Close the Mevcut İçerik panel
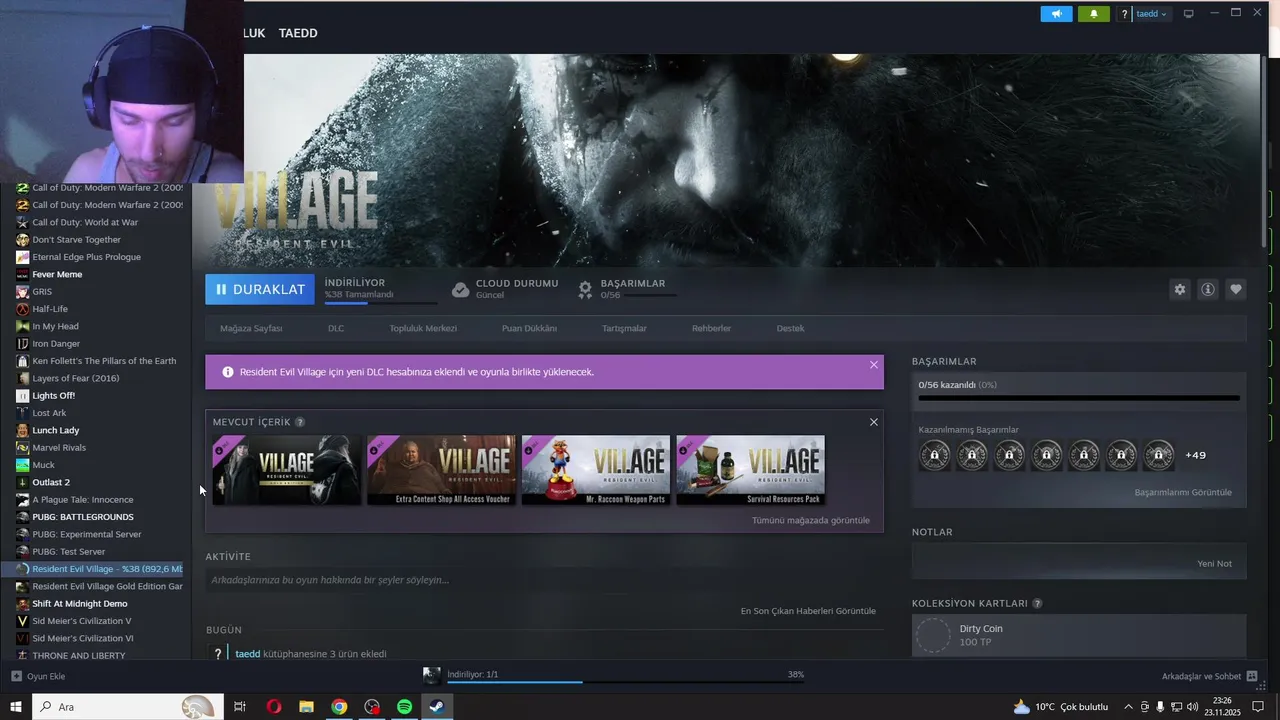Screen dimensions: 1280x720 [x=874, y=422]
